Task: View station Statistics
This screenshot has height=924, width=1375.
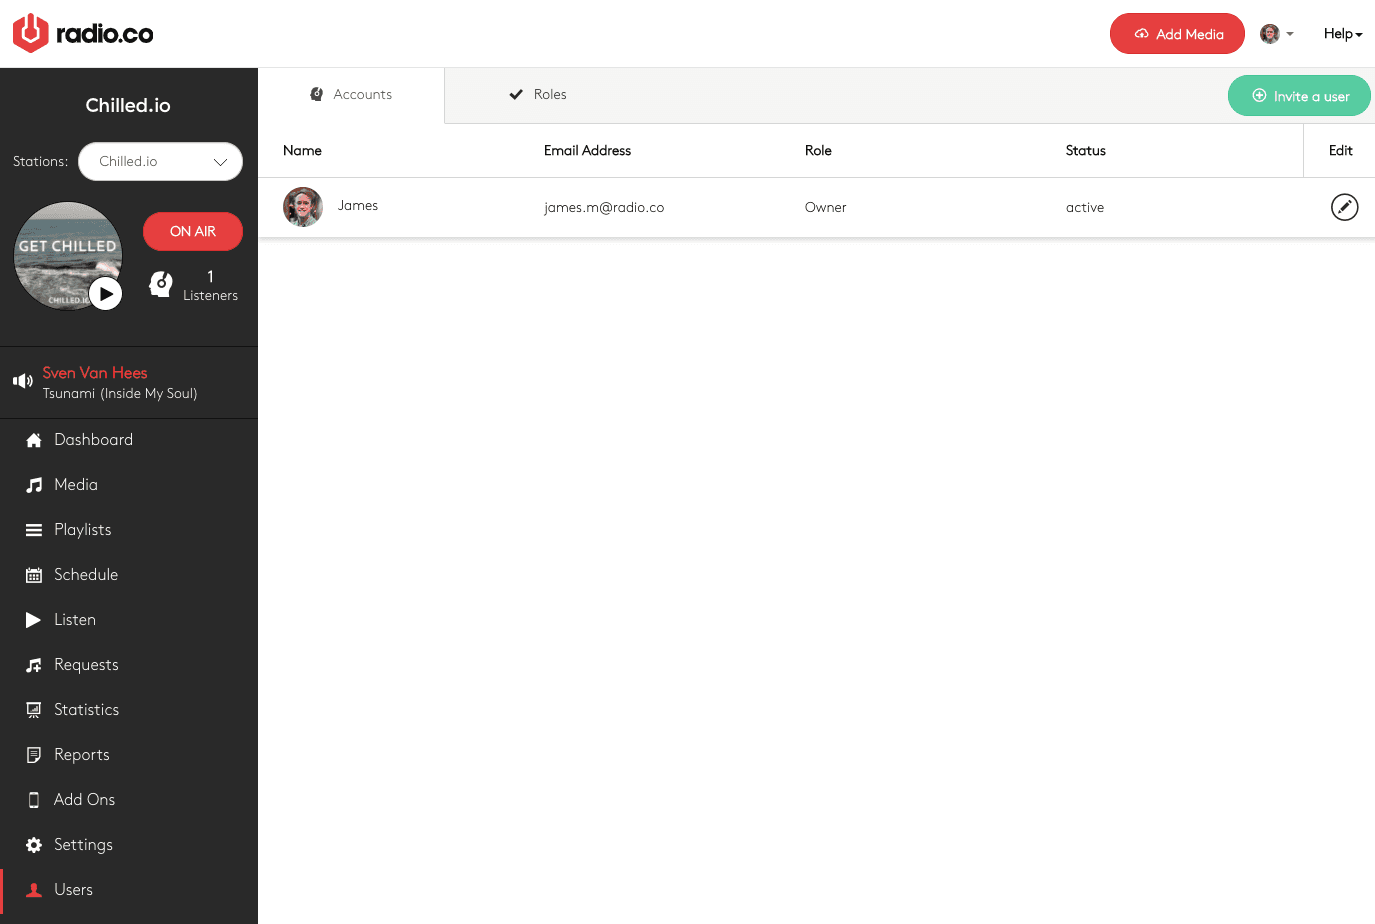Action: click(x=87, y=709)
